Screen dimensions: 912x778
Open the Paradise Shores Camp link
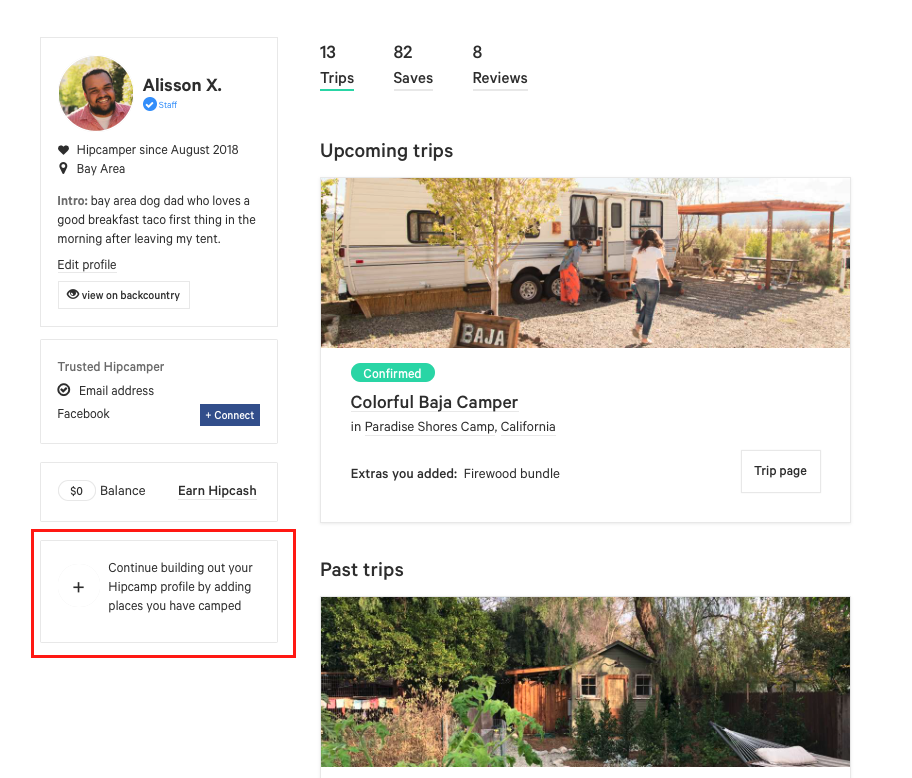click(x=429, y=427)
